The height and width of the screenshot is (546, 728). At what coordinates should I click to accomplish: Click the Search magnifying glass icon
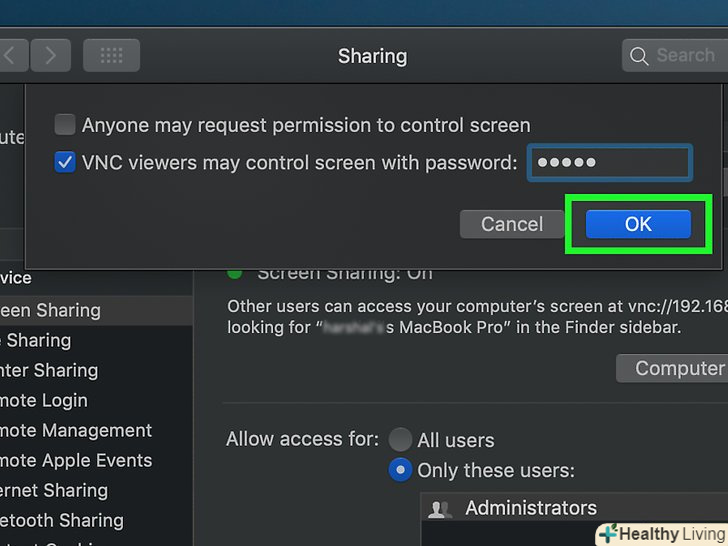click(640, 56)
